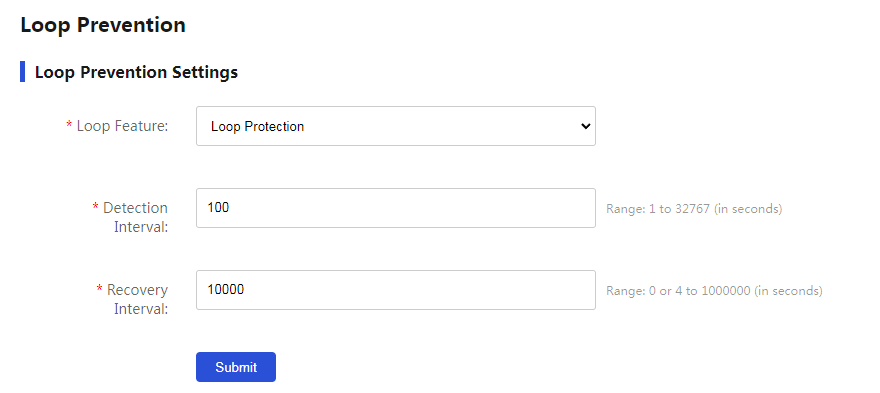The image size is (880, 393).
Task: Focus the Detection Interval input field
Action: coord(396,208)
